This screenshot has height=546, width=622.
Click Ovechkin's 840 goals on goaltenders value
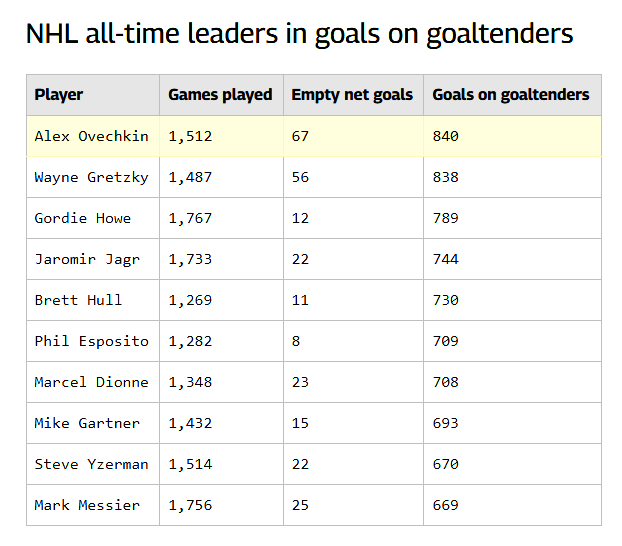coord(446,136)
